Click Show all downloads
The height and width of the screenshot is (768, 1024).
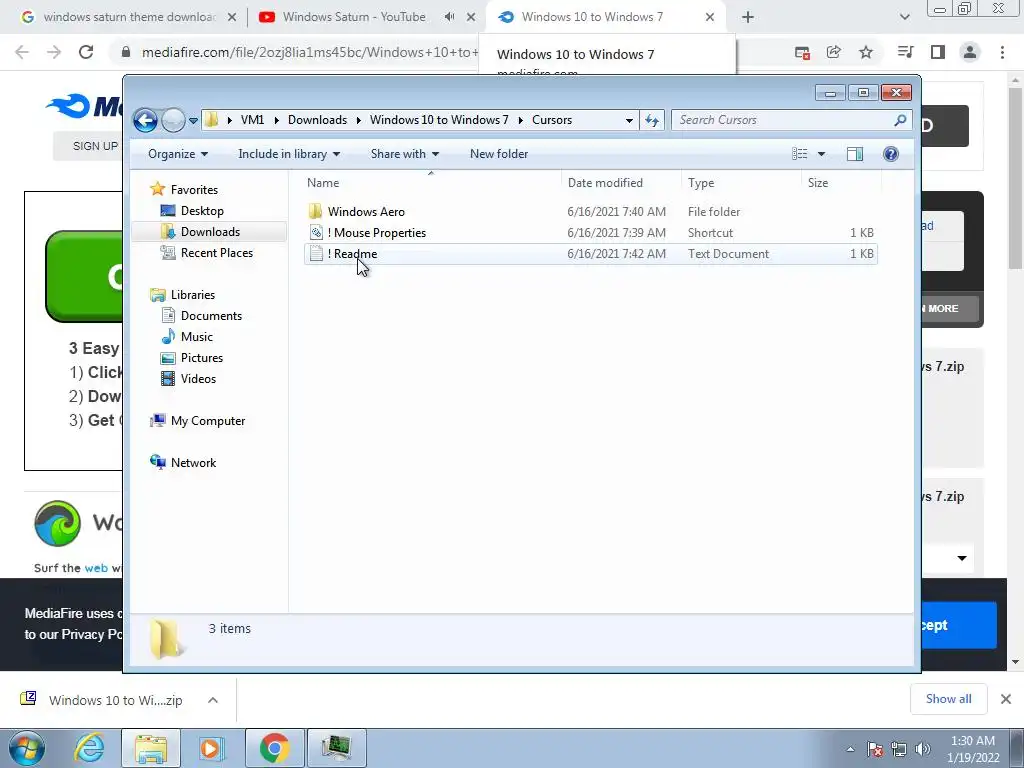948,699
